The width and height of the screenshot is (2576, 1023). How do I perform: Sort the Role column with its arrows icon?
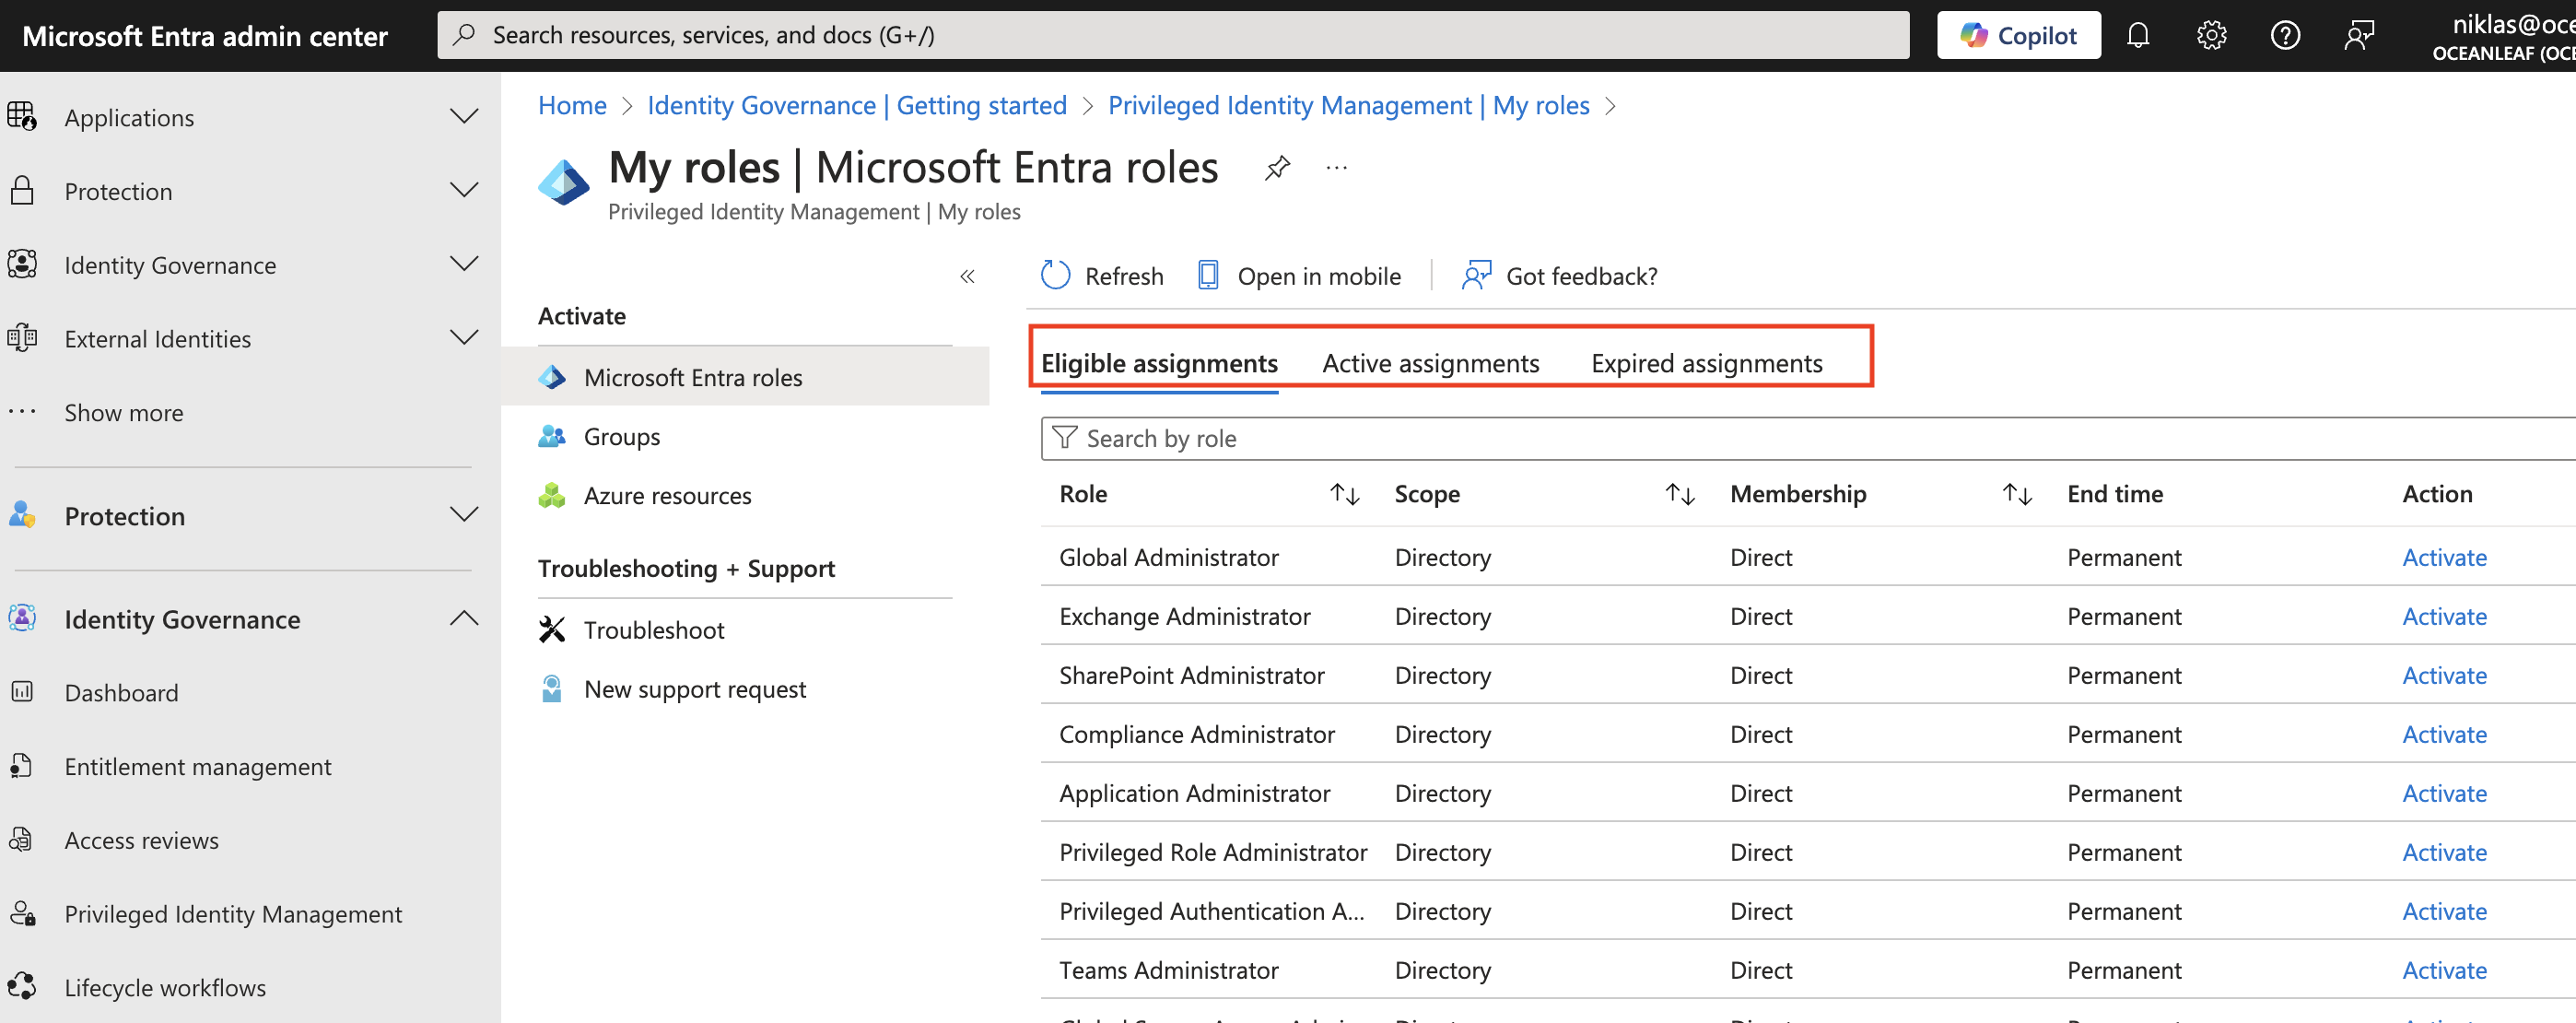click(1344, 493)
